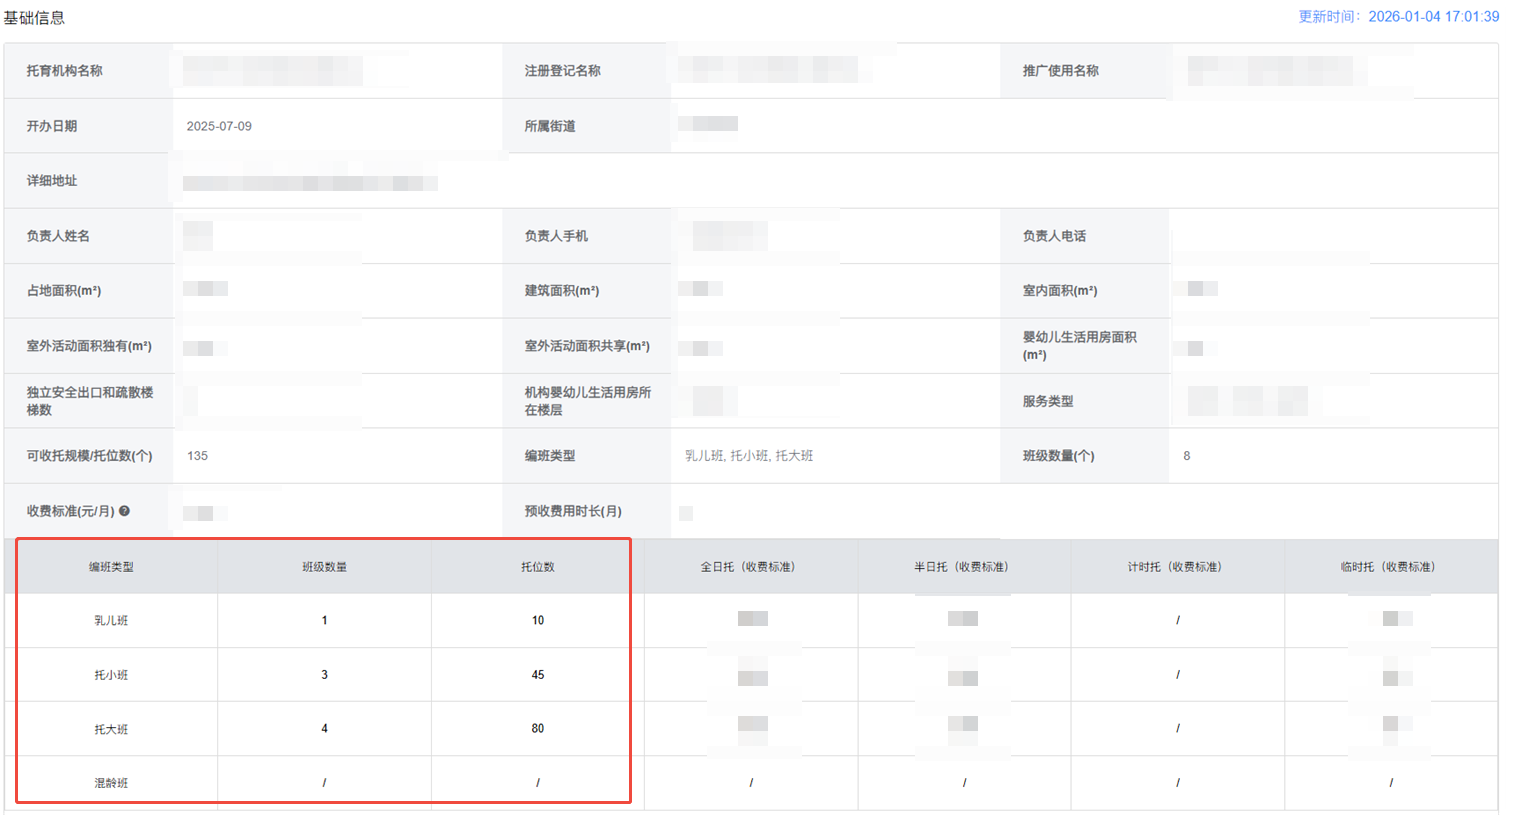The image size is (1513, 827).
Task: Click the 可收托规模/托位数 value 135
Action: coord(197,456)
